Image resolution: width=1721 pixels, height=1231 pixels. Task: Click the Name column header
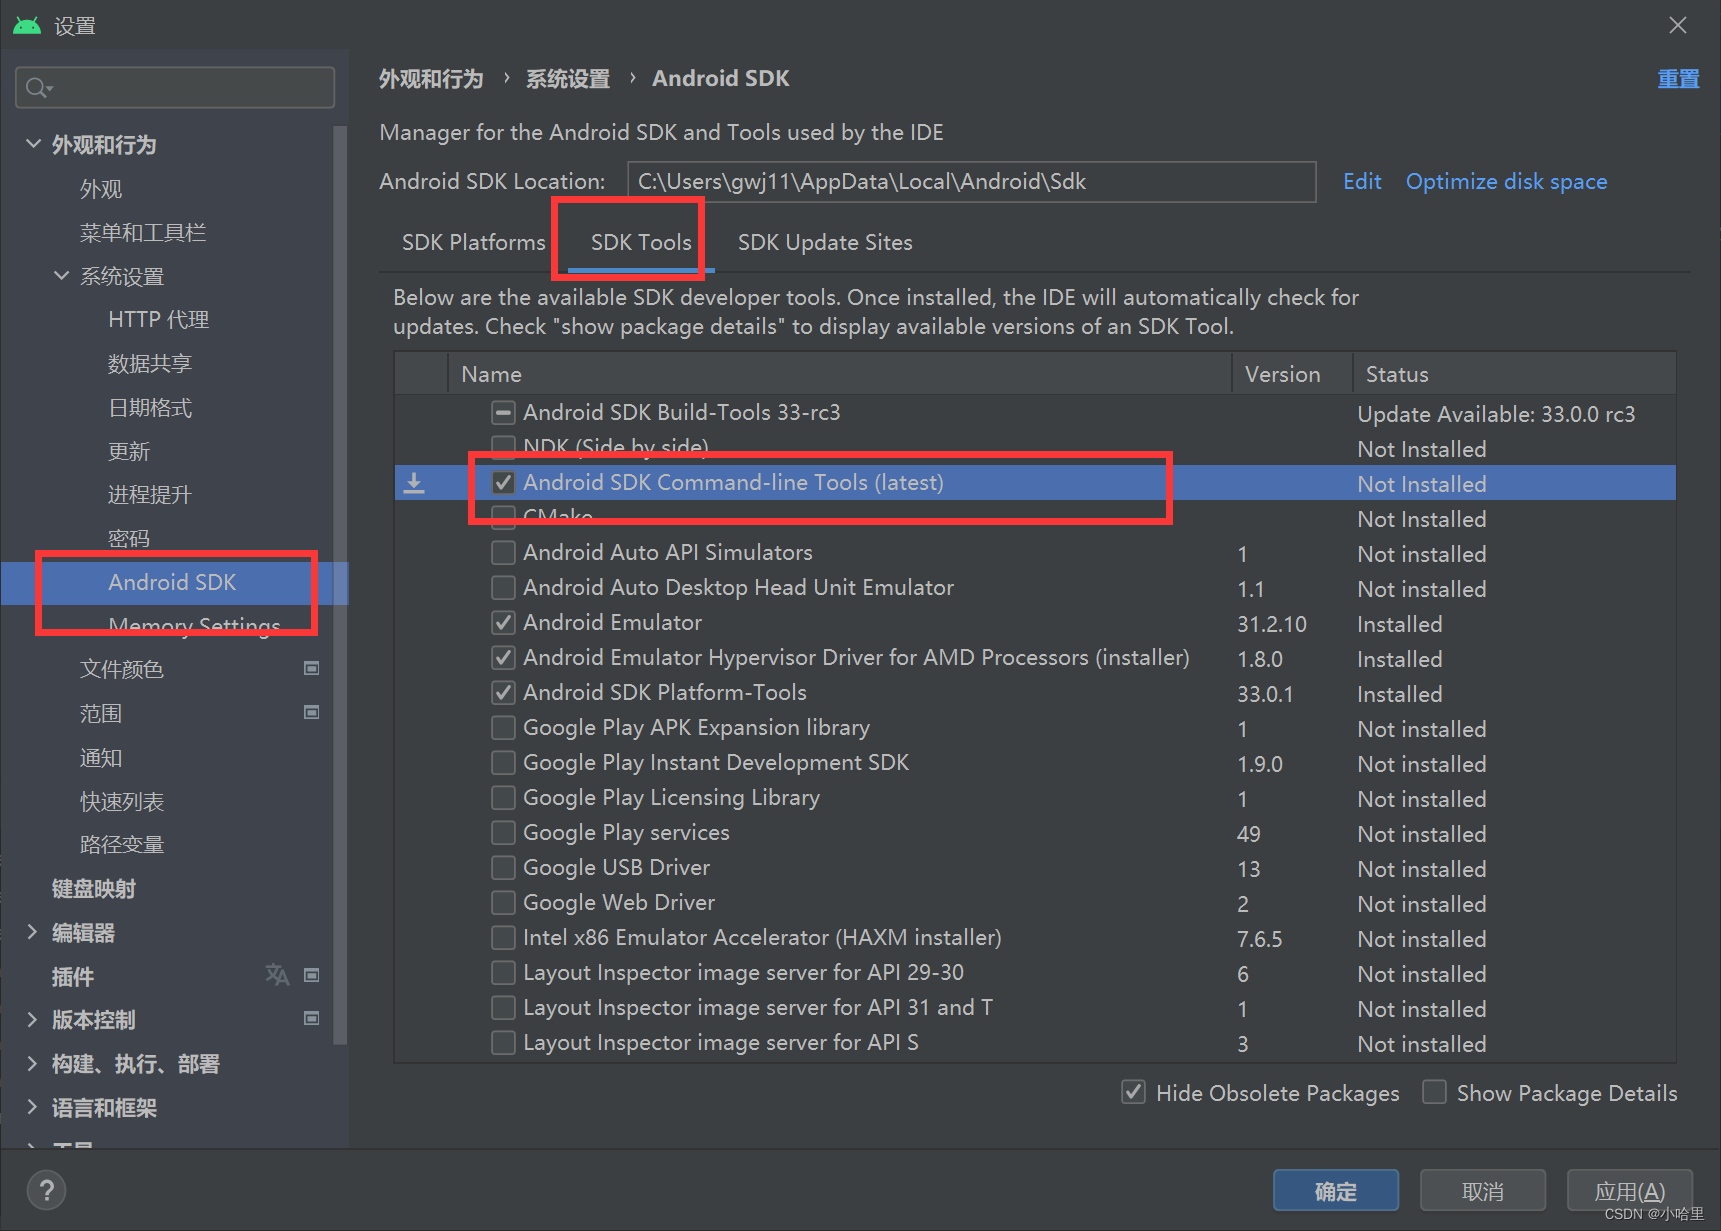pos(840,374)
